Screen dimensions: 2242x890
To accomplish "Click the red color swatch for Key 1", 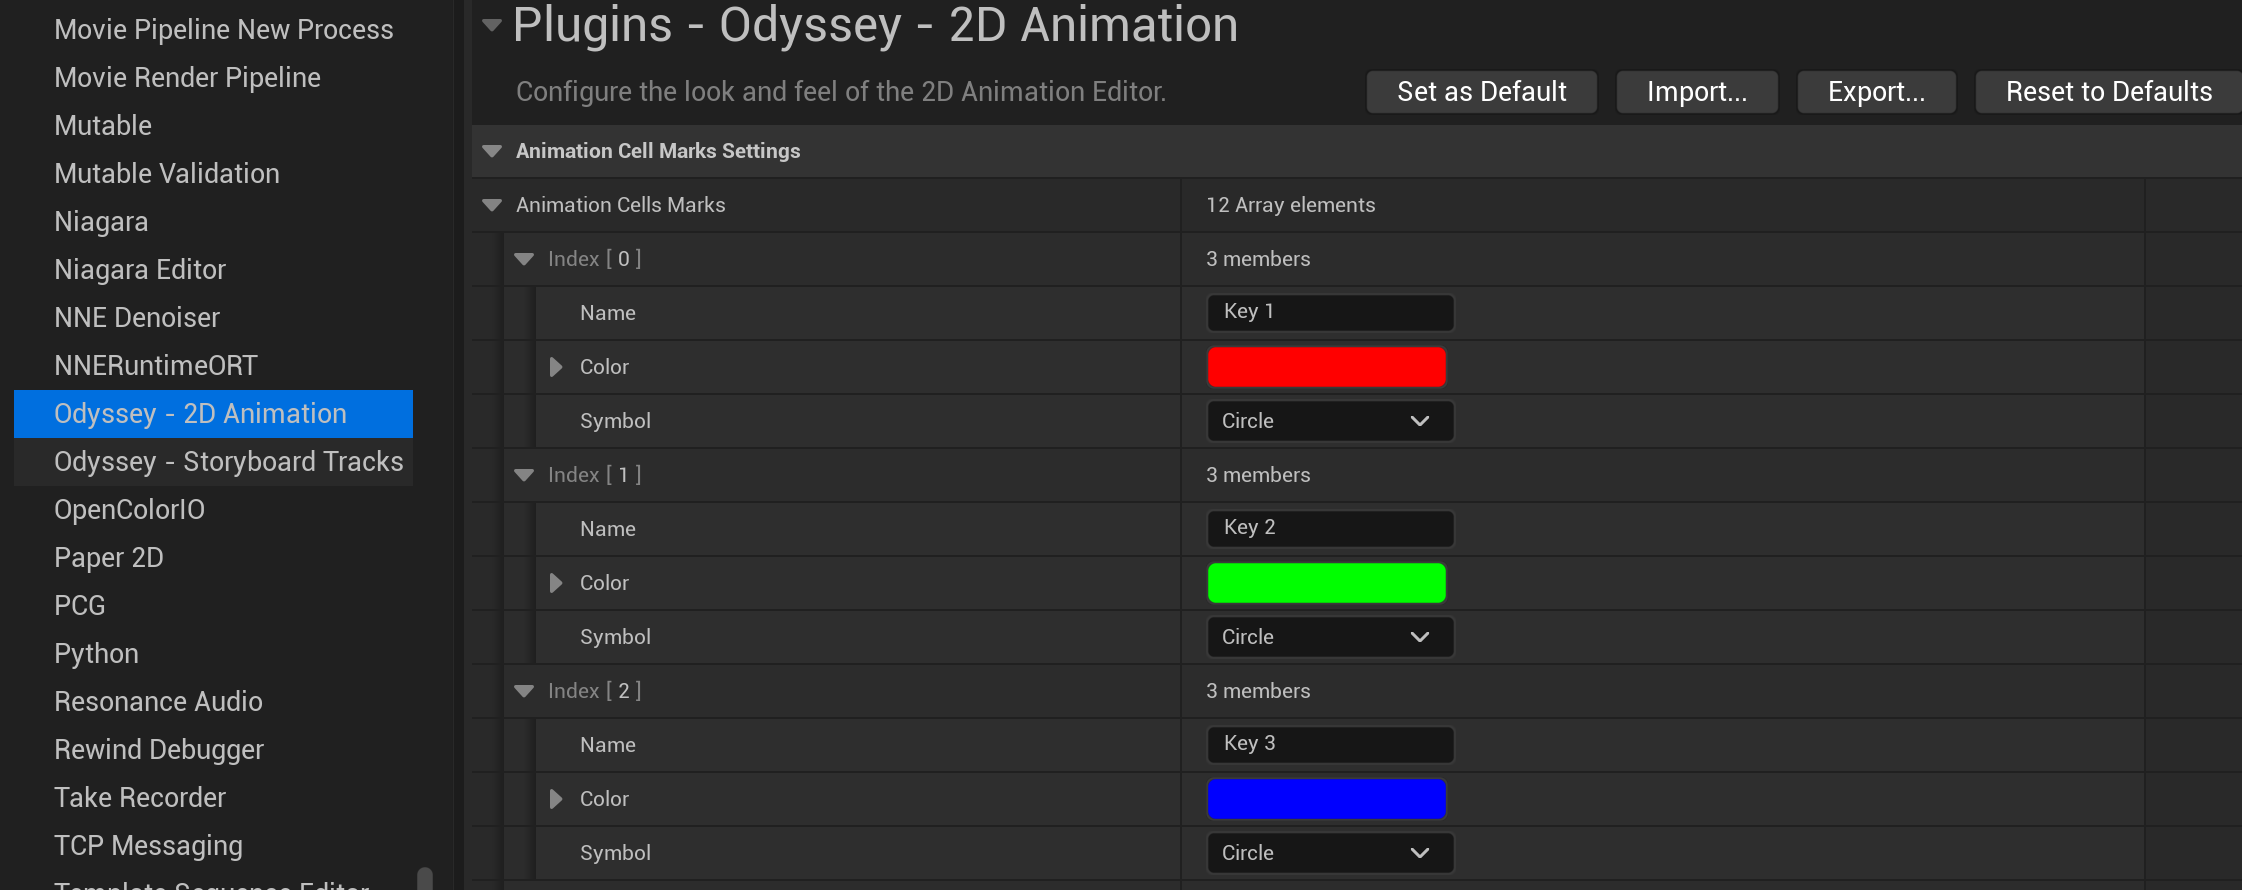I will pos(1327,367).
